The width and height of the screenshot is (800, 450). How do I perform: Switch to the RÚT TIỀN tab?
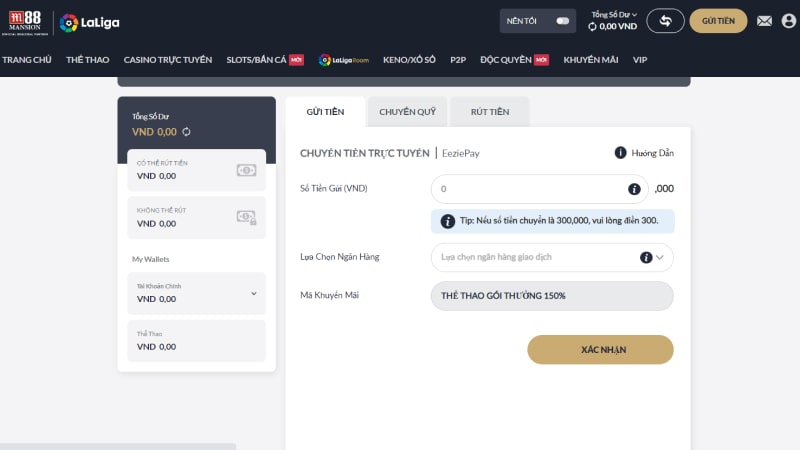(490, 112)
